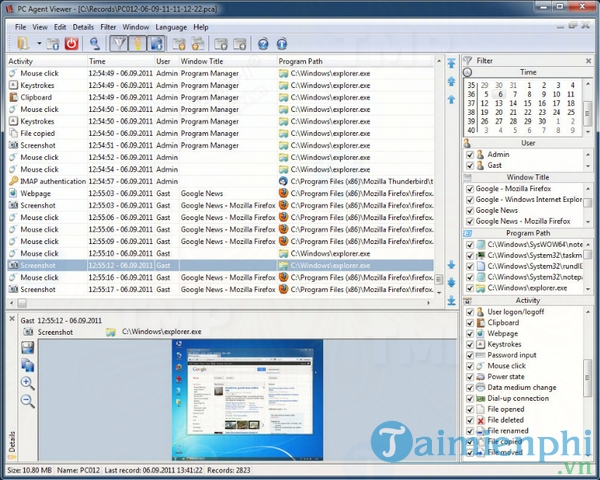Viewport: 600px width, 480px height.
Task: Click the record file info icon beside the dropdown arrow
Action: 53,44
